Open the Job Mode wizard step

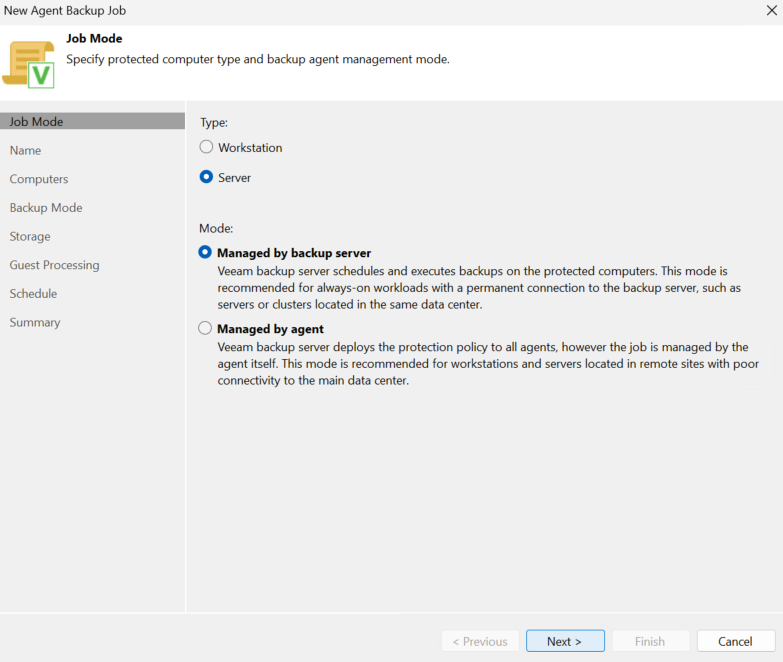click(x=92, y=121)
